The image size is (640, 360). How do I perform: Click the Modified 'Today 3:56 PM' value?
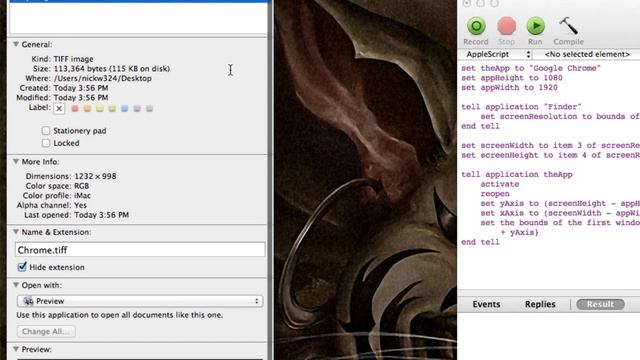81,98
